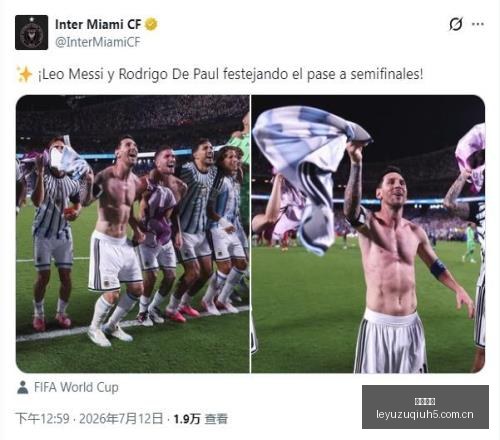This screenshot has width=500, height=440.
Task: Open the 1.9万 view count
Action: pyautogui.click(x=187, y=419)
